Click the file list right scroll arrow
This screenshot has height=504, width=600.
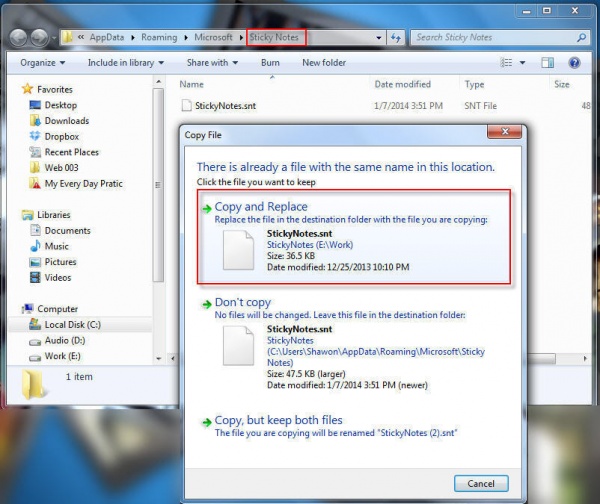[x=585, y=359]
